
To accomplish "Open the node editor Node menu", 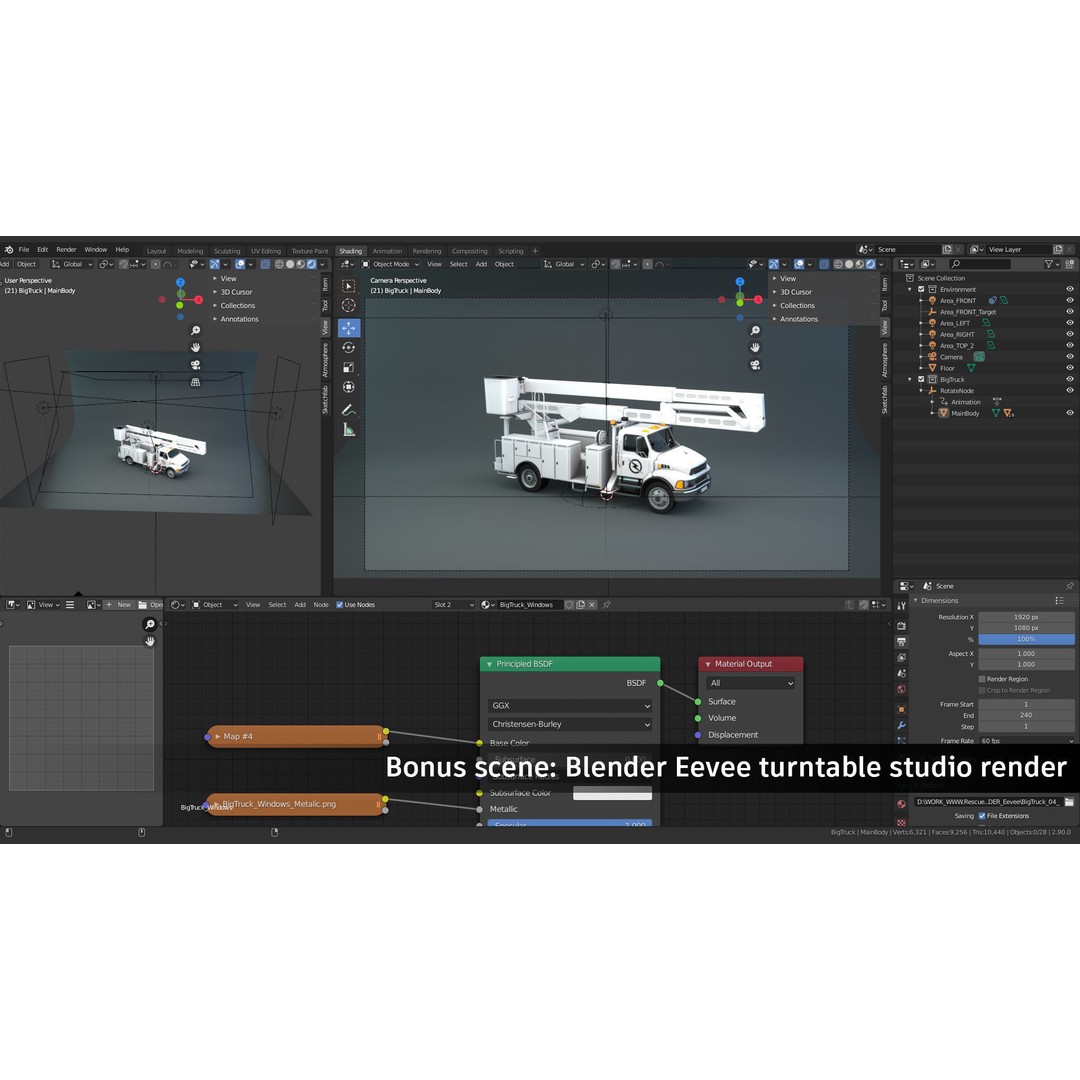I will (x=321, y=605).
